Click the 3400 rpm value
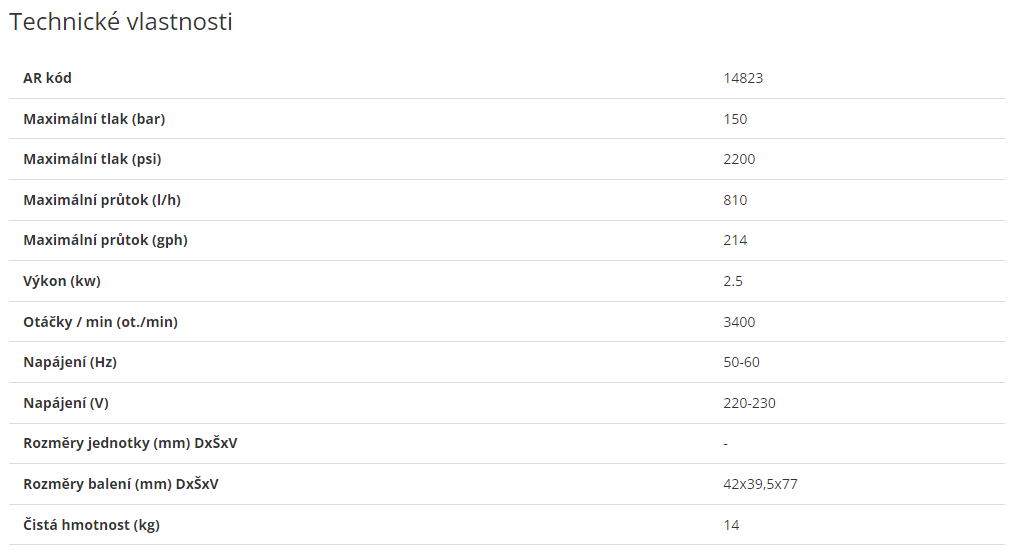Screen dimensions: 1018x554 coord(739,322)
